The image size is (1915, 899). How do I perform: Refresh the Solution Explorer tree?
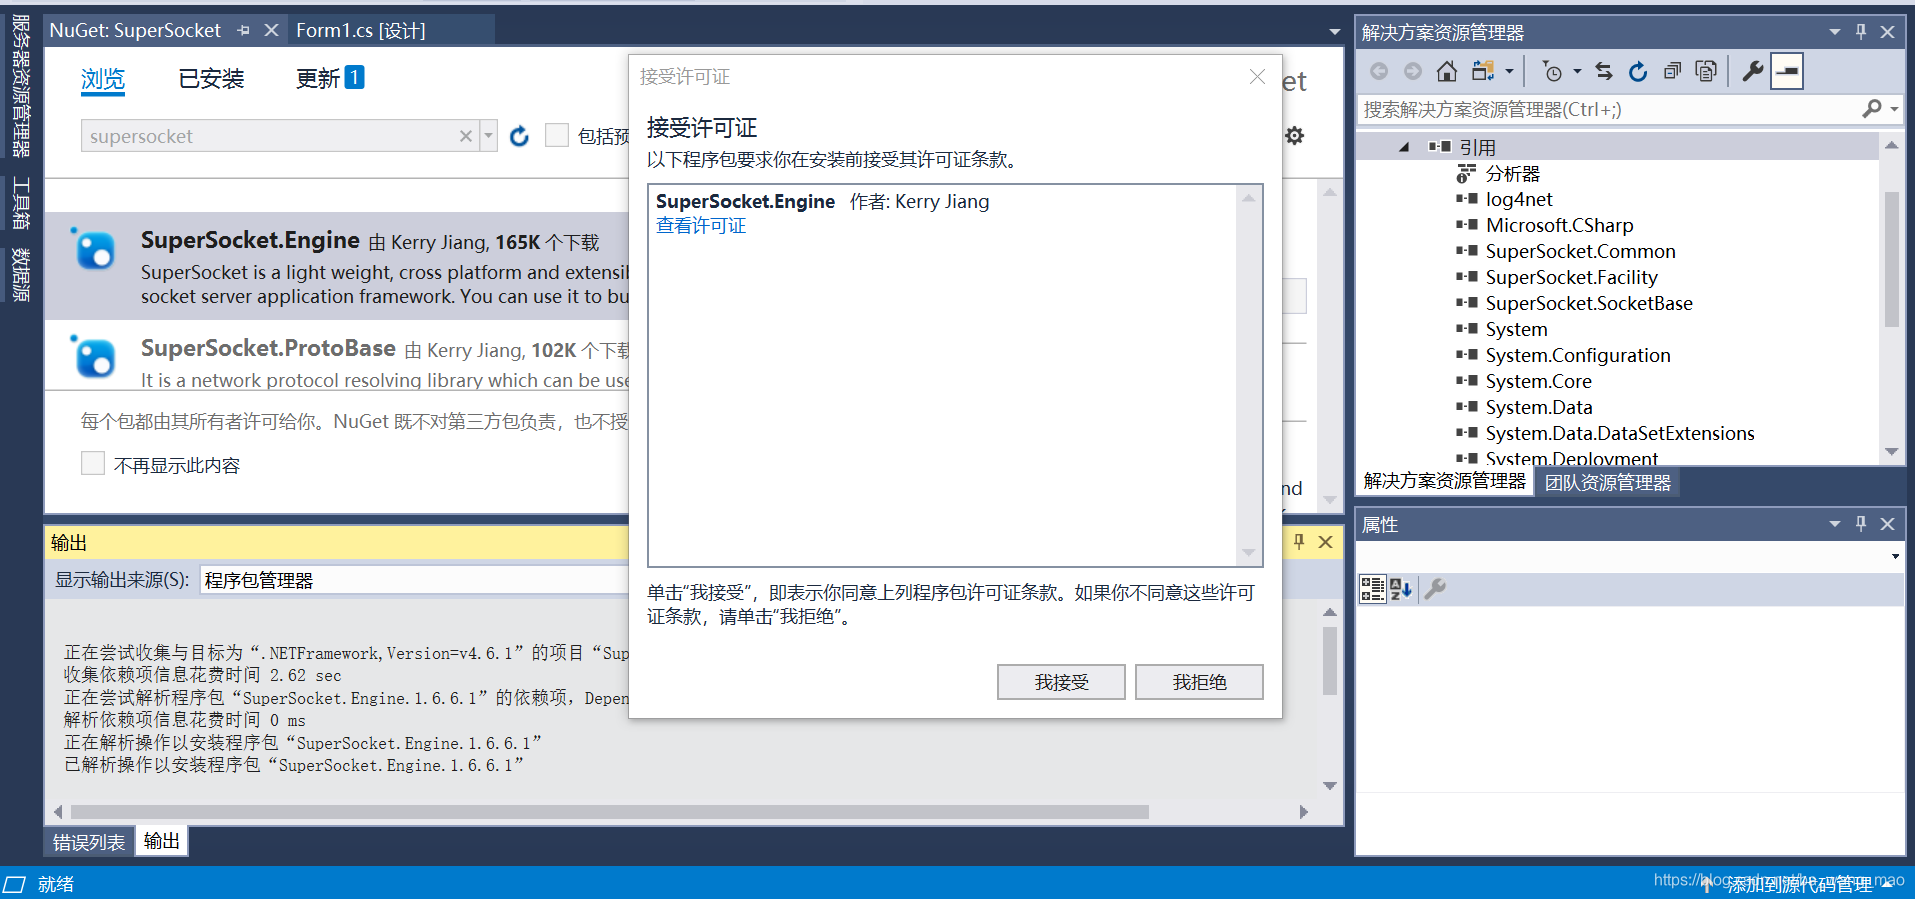(x=1638, y=71)
